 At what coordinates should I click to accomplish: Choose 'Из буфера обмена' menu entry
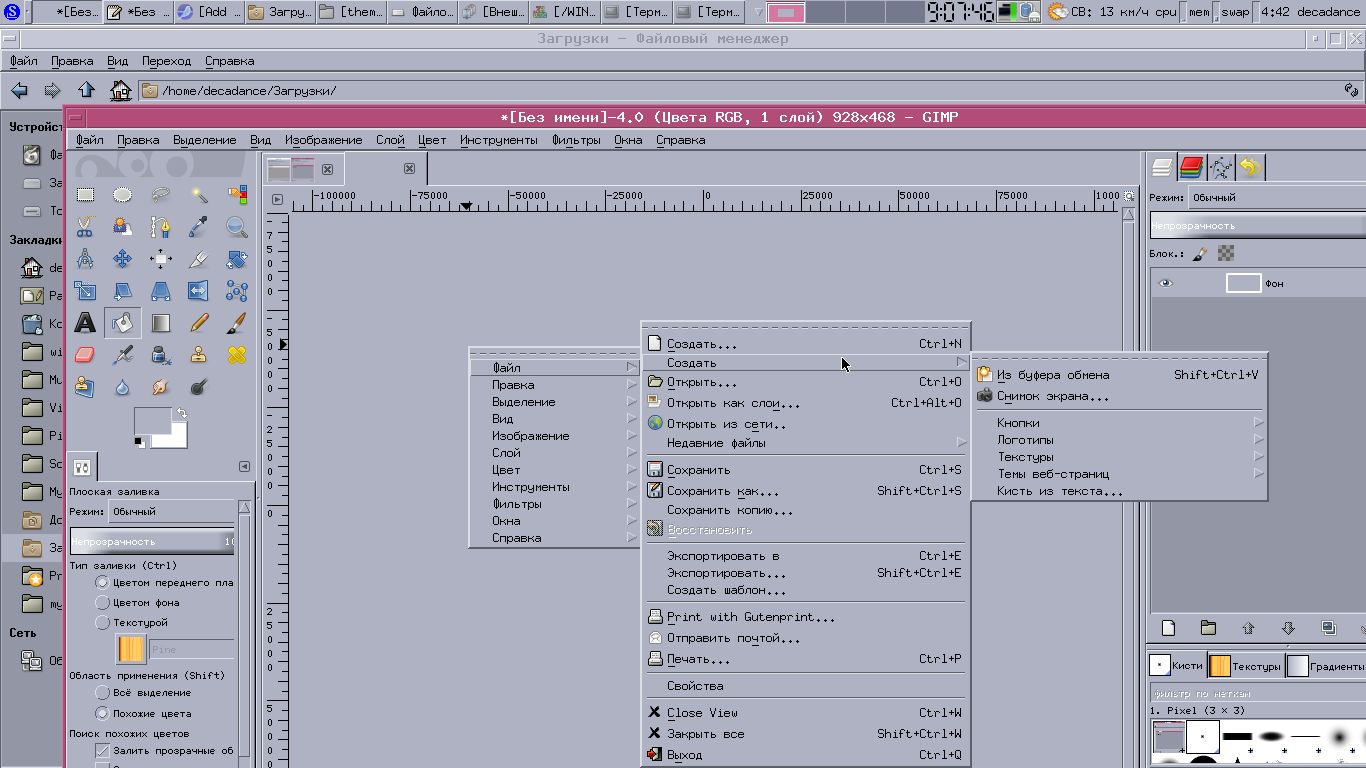point(1119,375)
